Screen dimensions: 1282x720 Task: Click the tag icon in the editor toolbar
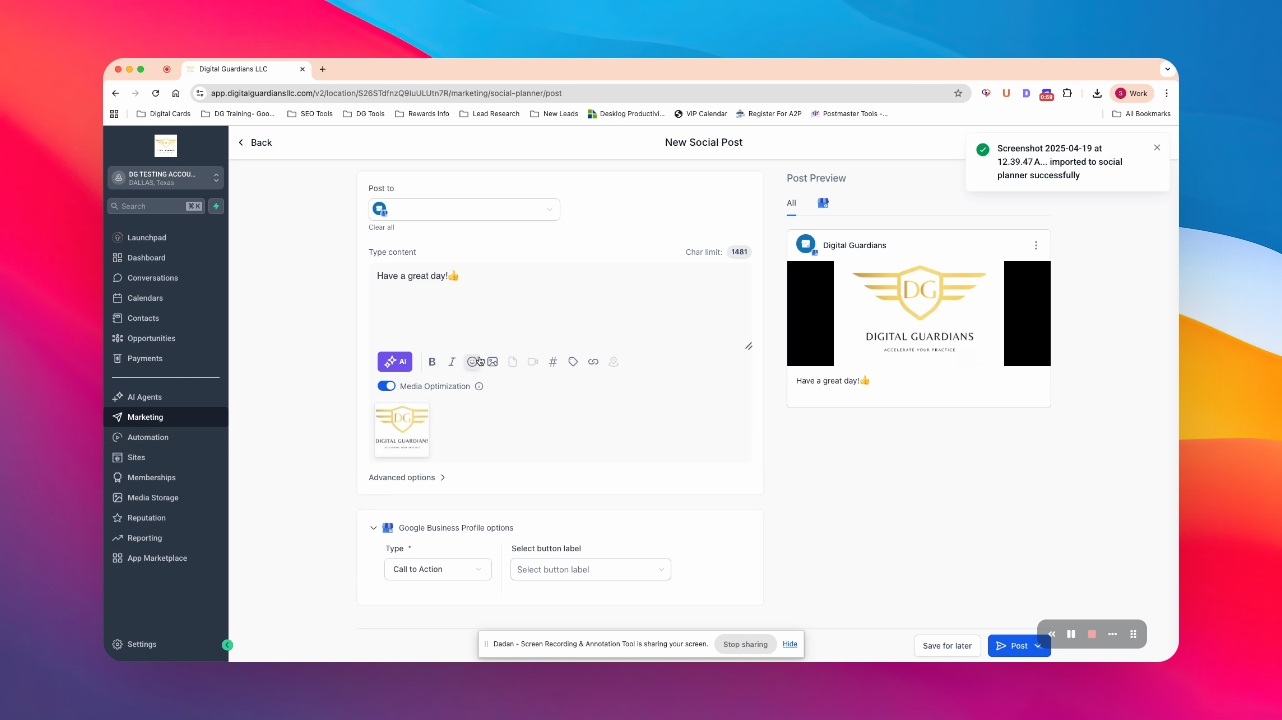(x=573, y=362)
